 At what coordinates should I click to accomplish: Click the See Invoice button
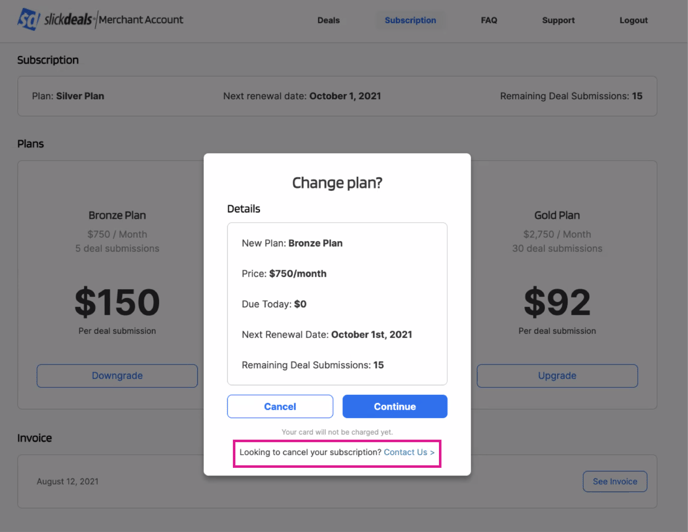point(615,481)
